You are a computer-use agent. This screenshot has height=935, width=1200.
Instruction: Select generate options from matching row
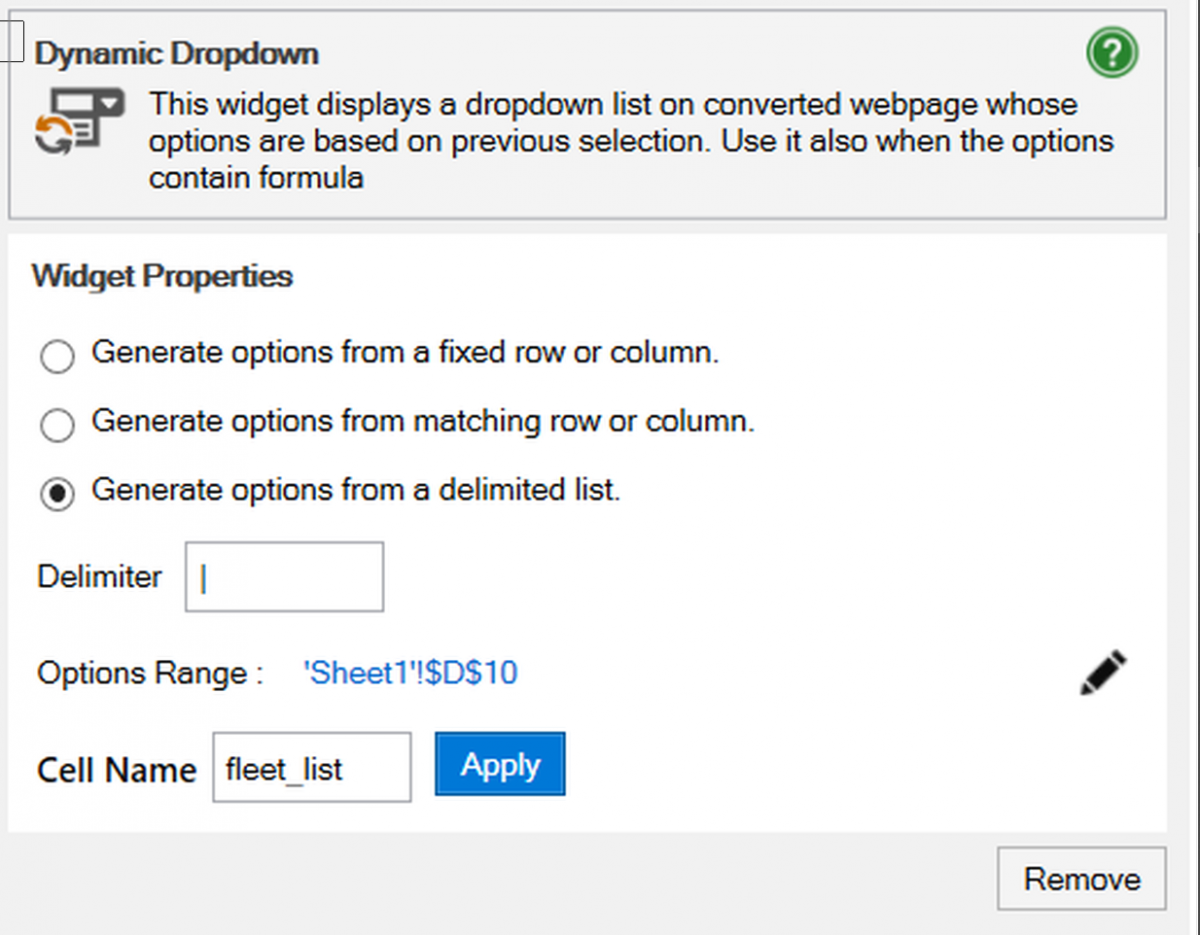57,425
